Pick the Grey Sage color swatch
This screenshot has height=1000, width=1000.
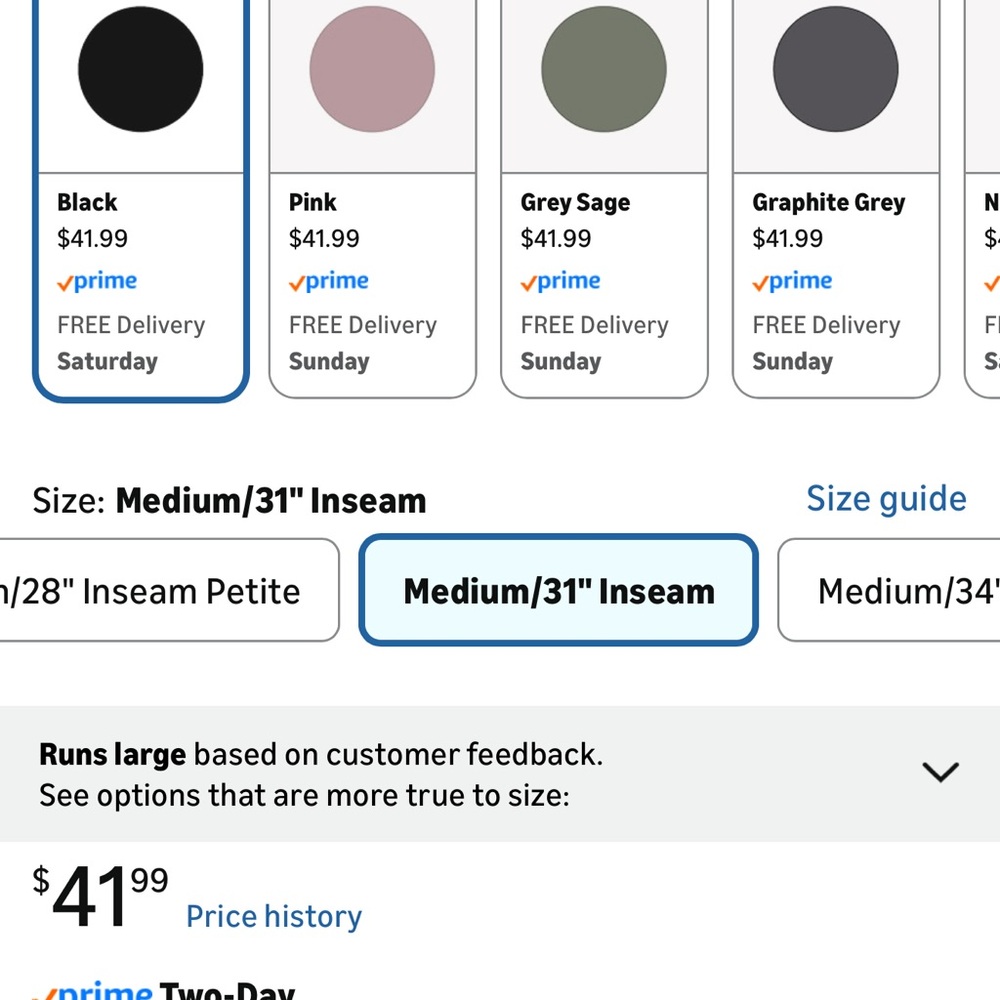(x=604, y=69)
